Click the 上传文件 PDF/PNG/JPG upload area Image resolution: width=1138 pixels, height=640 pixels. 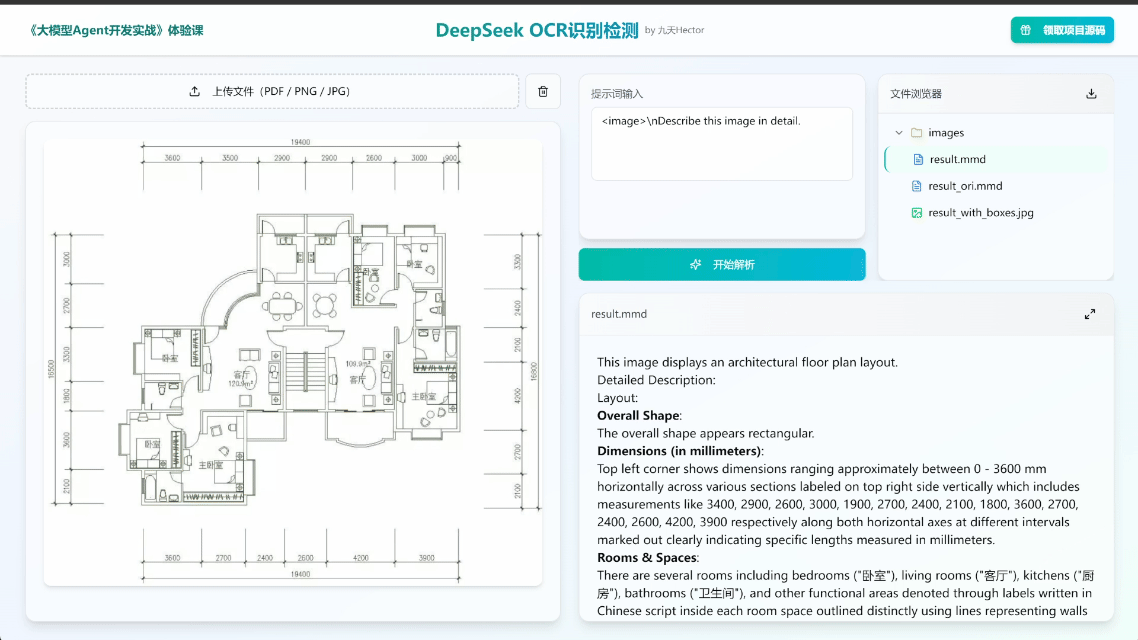pyautogui.click(x=272, y=91)
